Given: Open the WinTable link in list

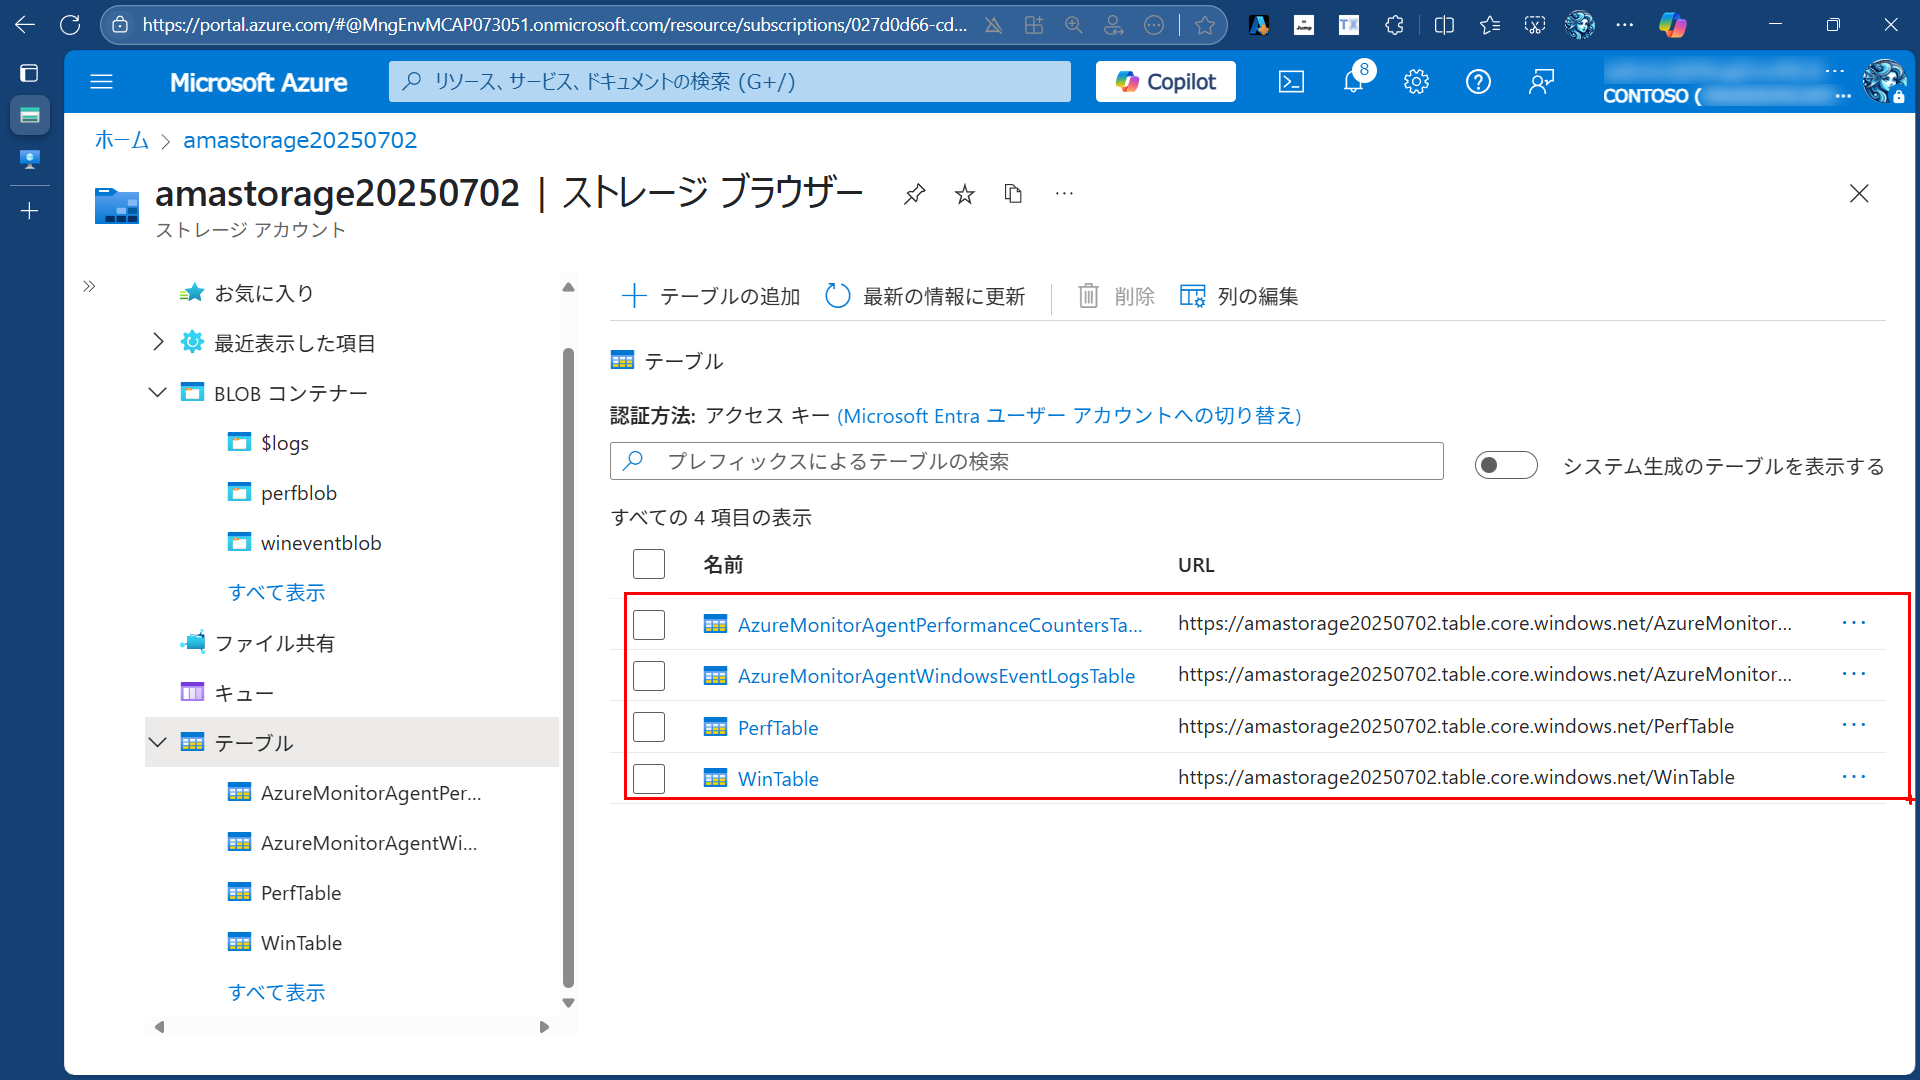Looking at the screenshot, I should coord(778,779).
